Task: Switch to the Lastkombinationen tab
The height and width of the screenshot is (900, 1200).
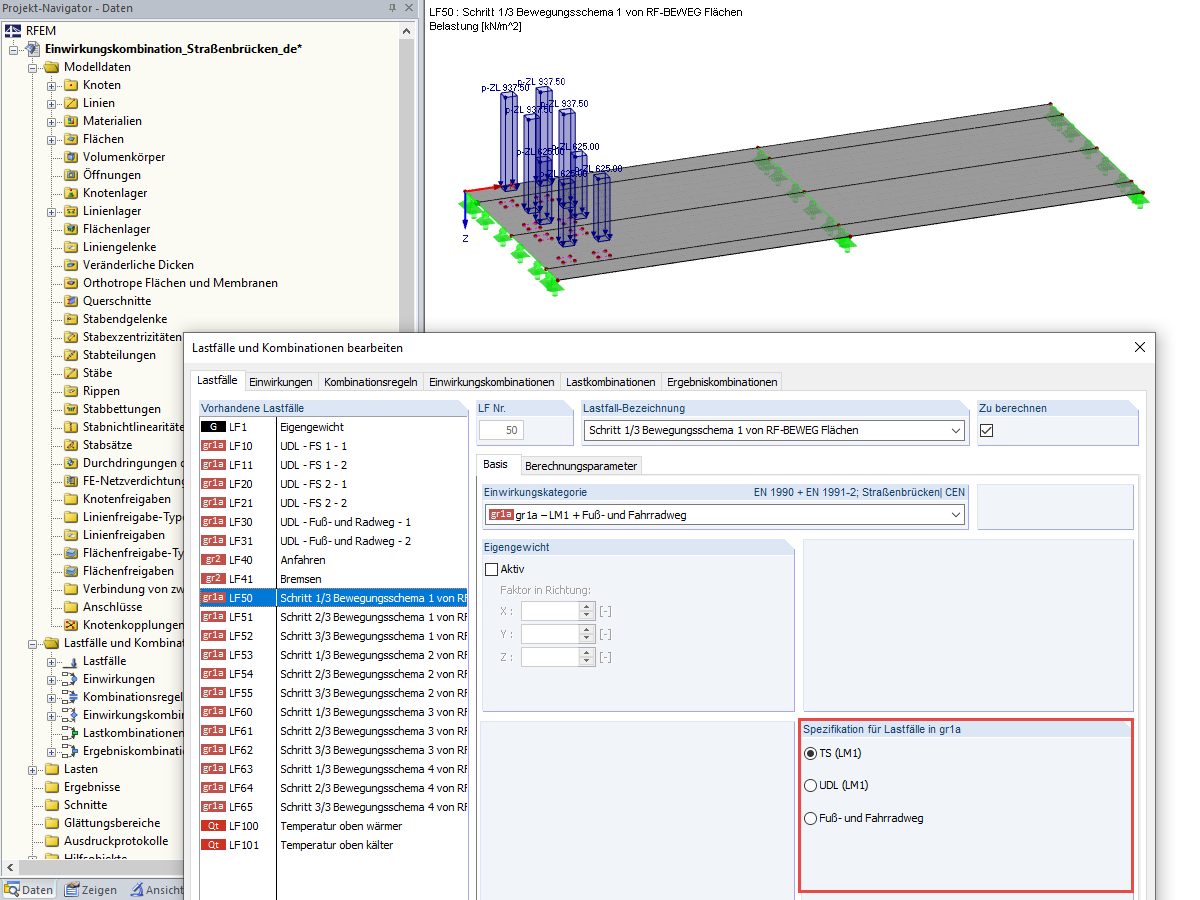Action: click(x=611, y=382)
